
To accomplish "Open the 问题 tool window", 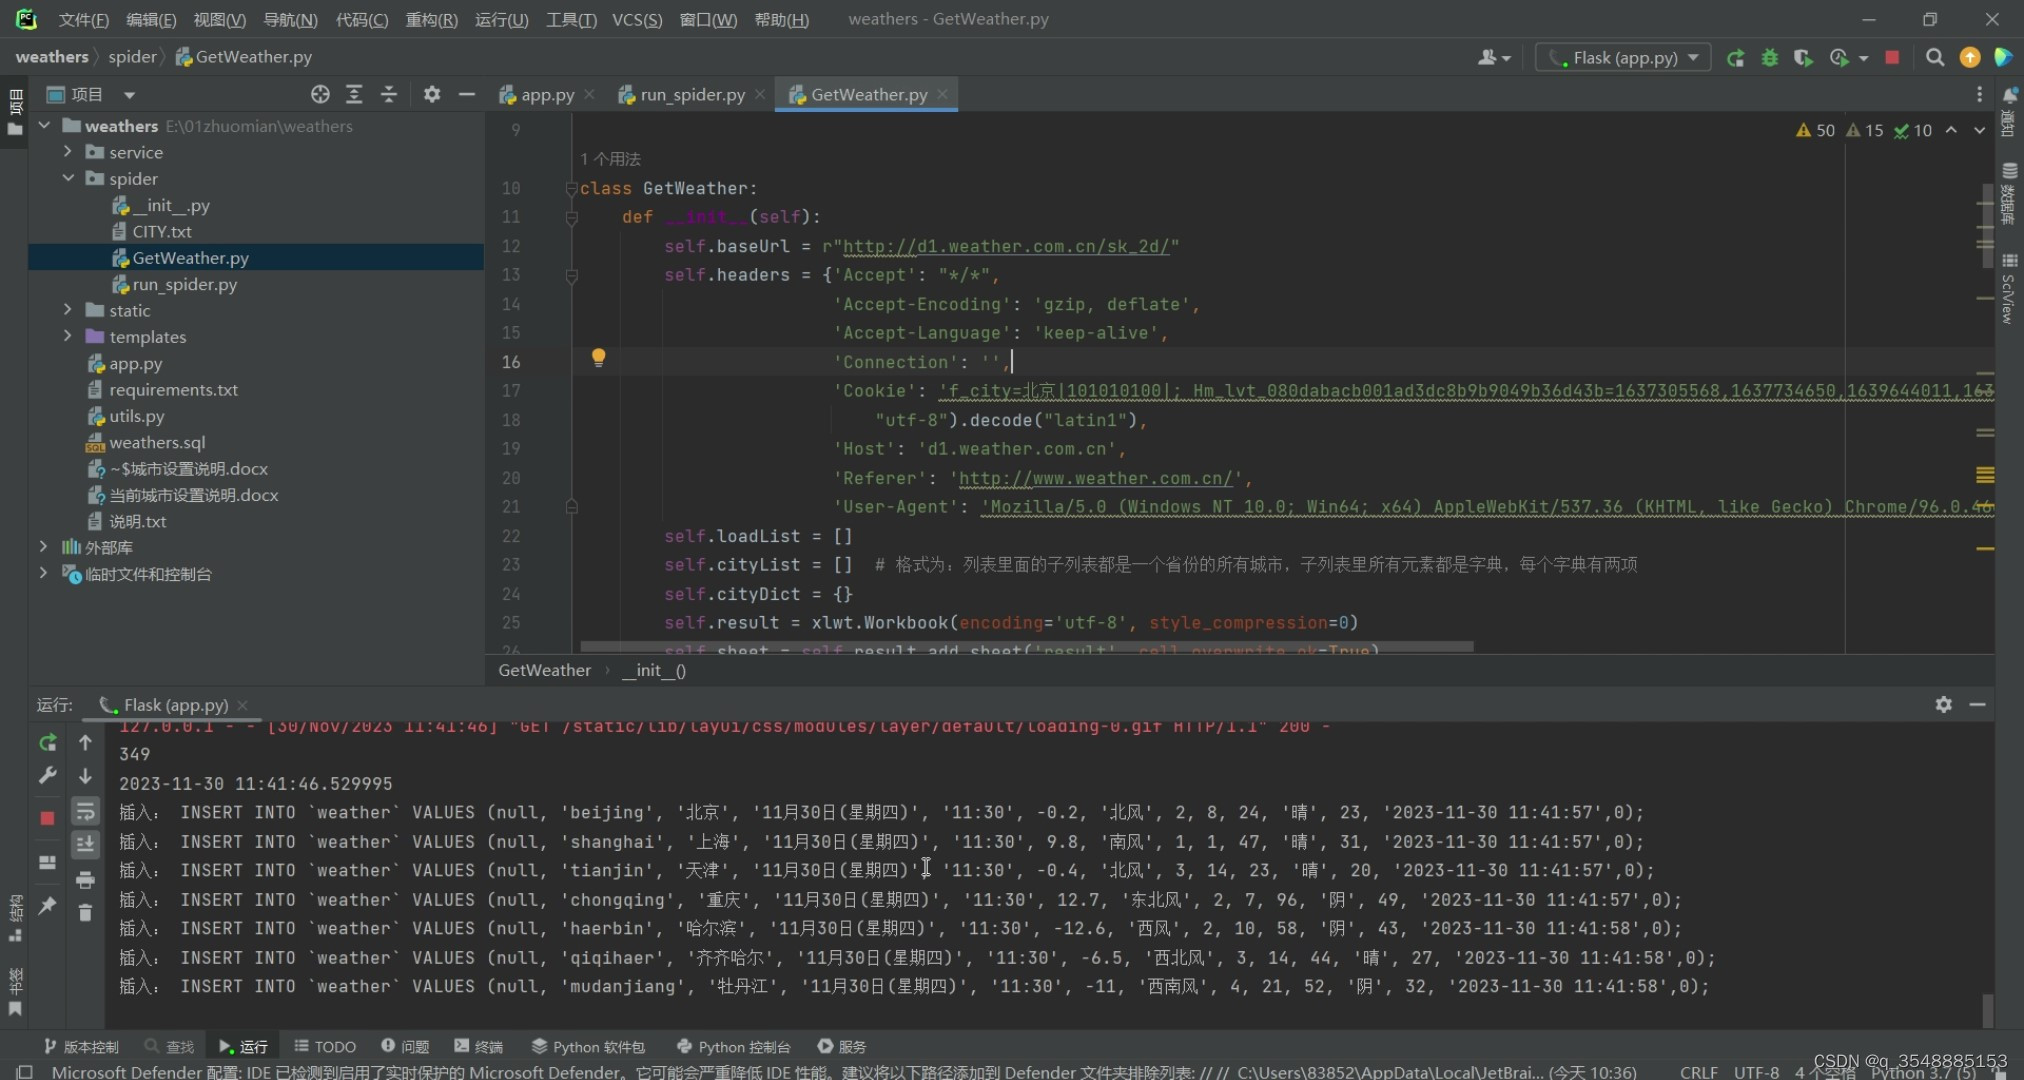I will 405,1046.
